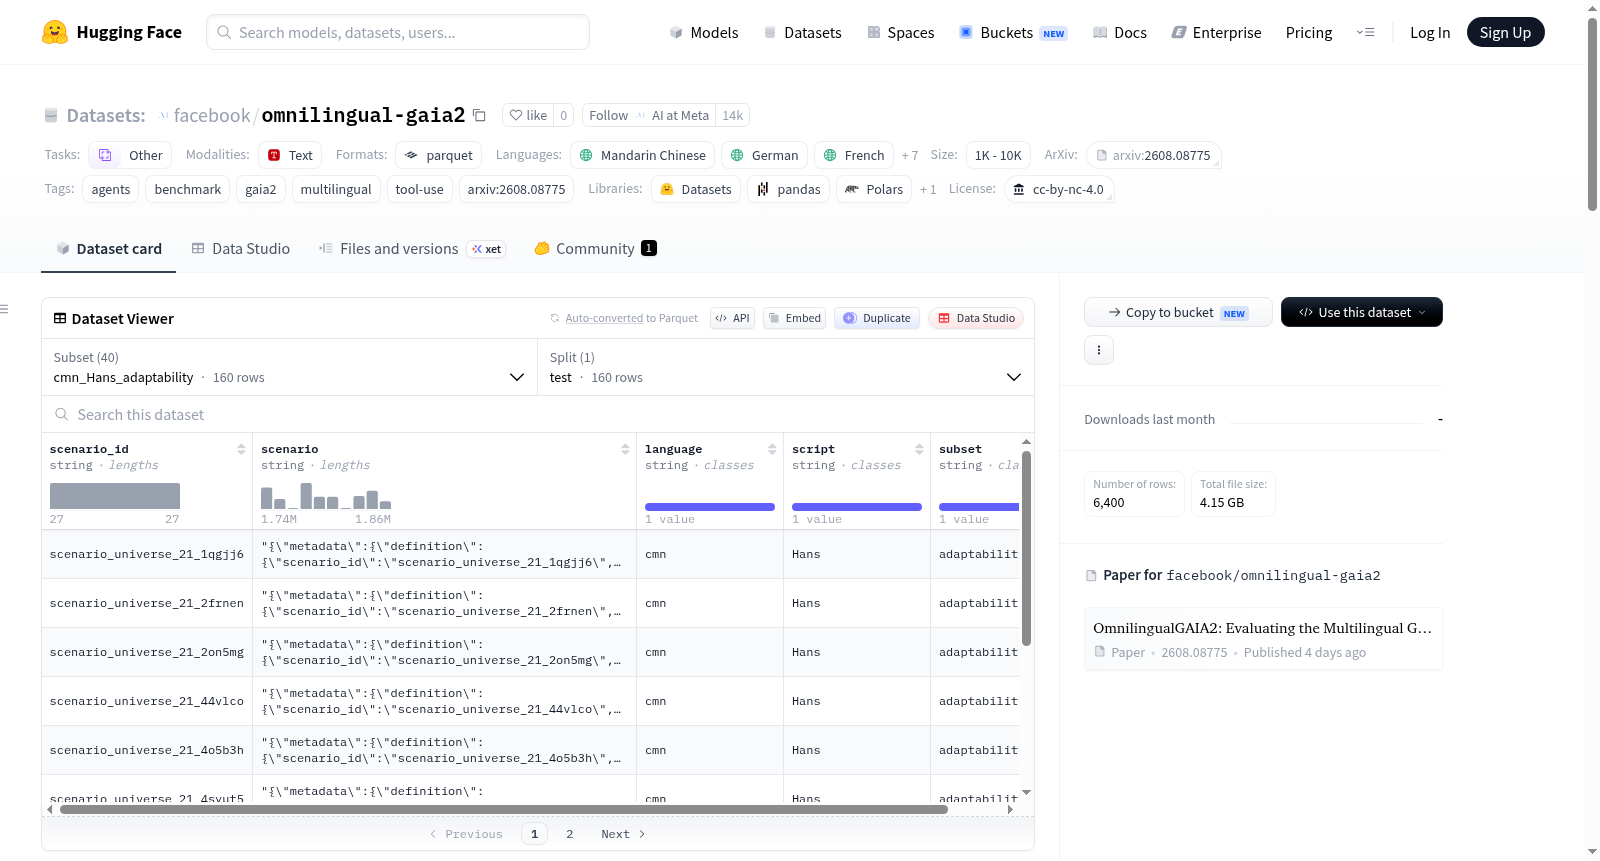
Task: Click the Embed button
Action: click(795, 318)
